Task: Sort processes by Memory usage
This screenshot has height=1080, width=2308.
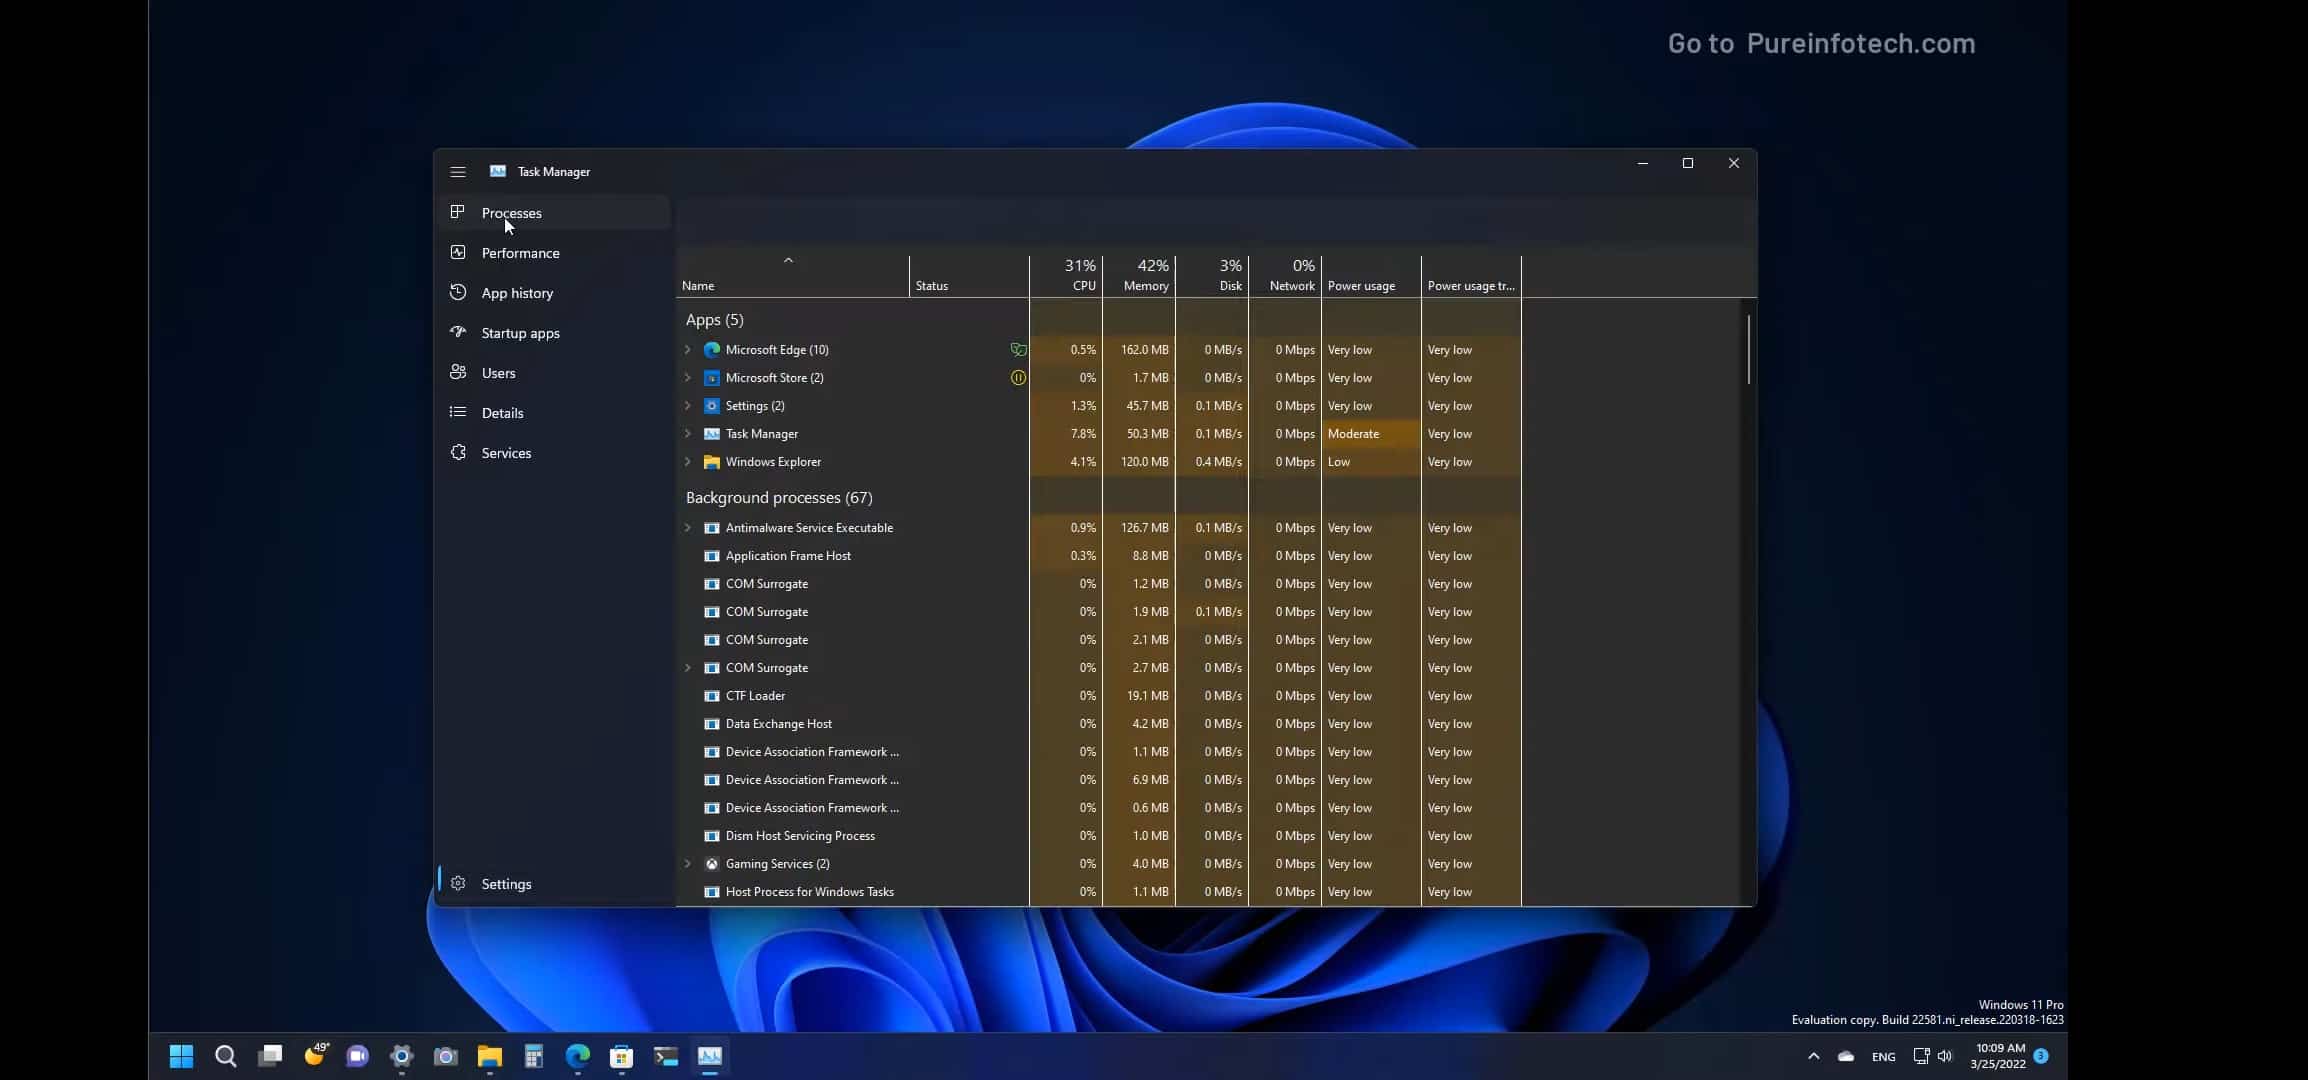Action: click(x=1139, y=276)
